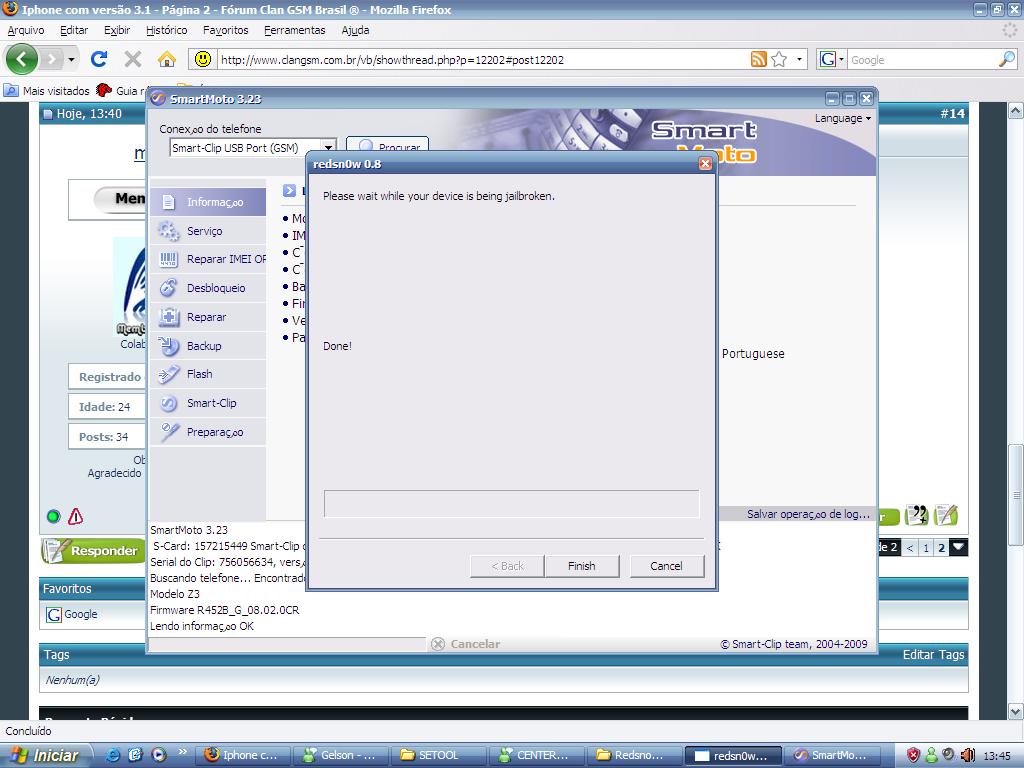Open the Backup icon in SmartMoto

(168, 345)
